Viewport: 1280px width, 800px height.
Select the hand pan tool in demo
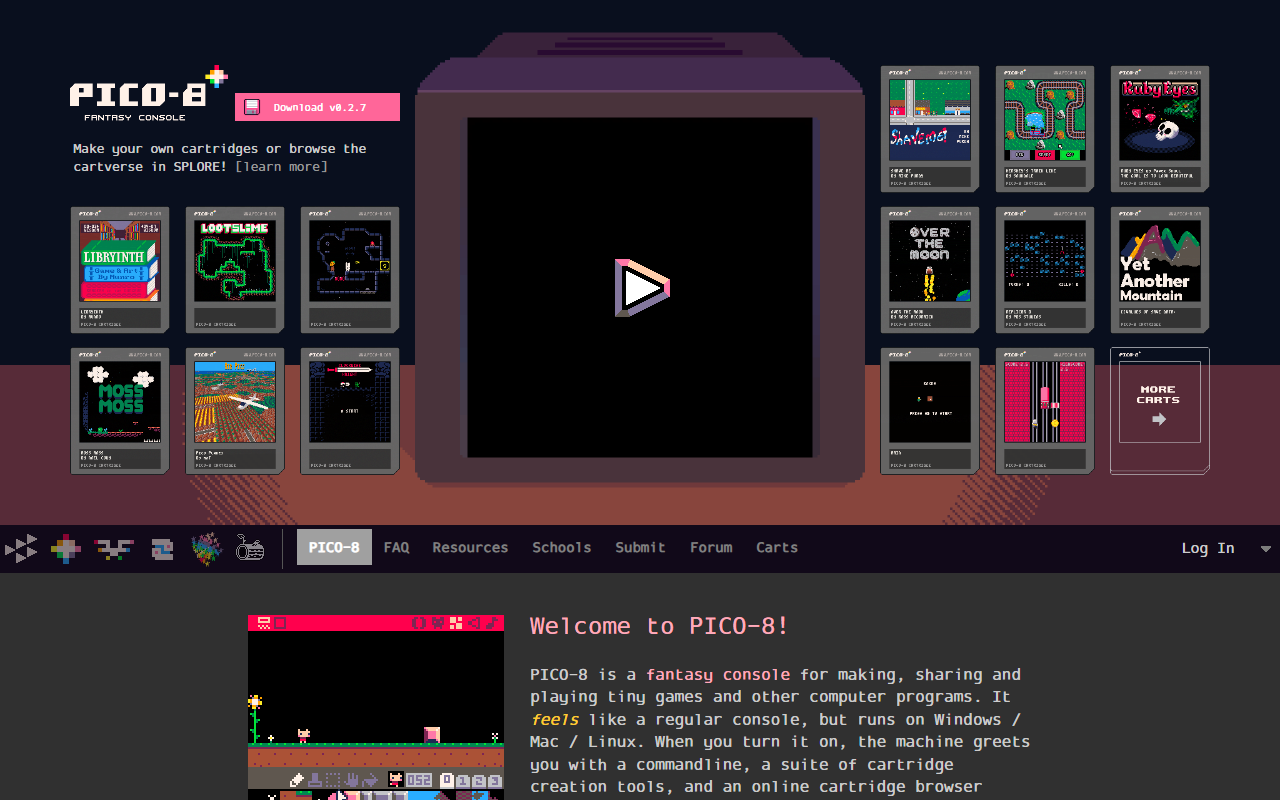click(x=351, y=780)
